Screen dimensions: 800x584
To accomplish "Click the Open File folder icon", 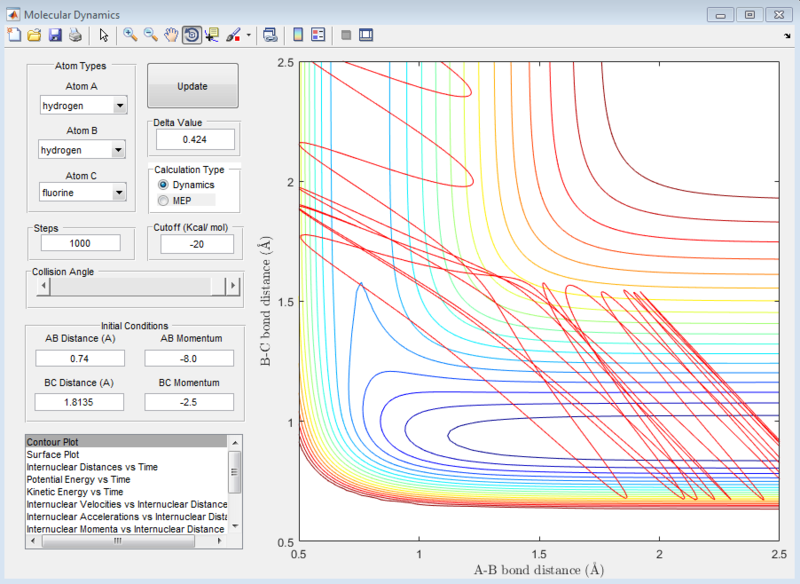I will coord(34,35).
